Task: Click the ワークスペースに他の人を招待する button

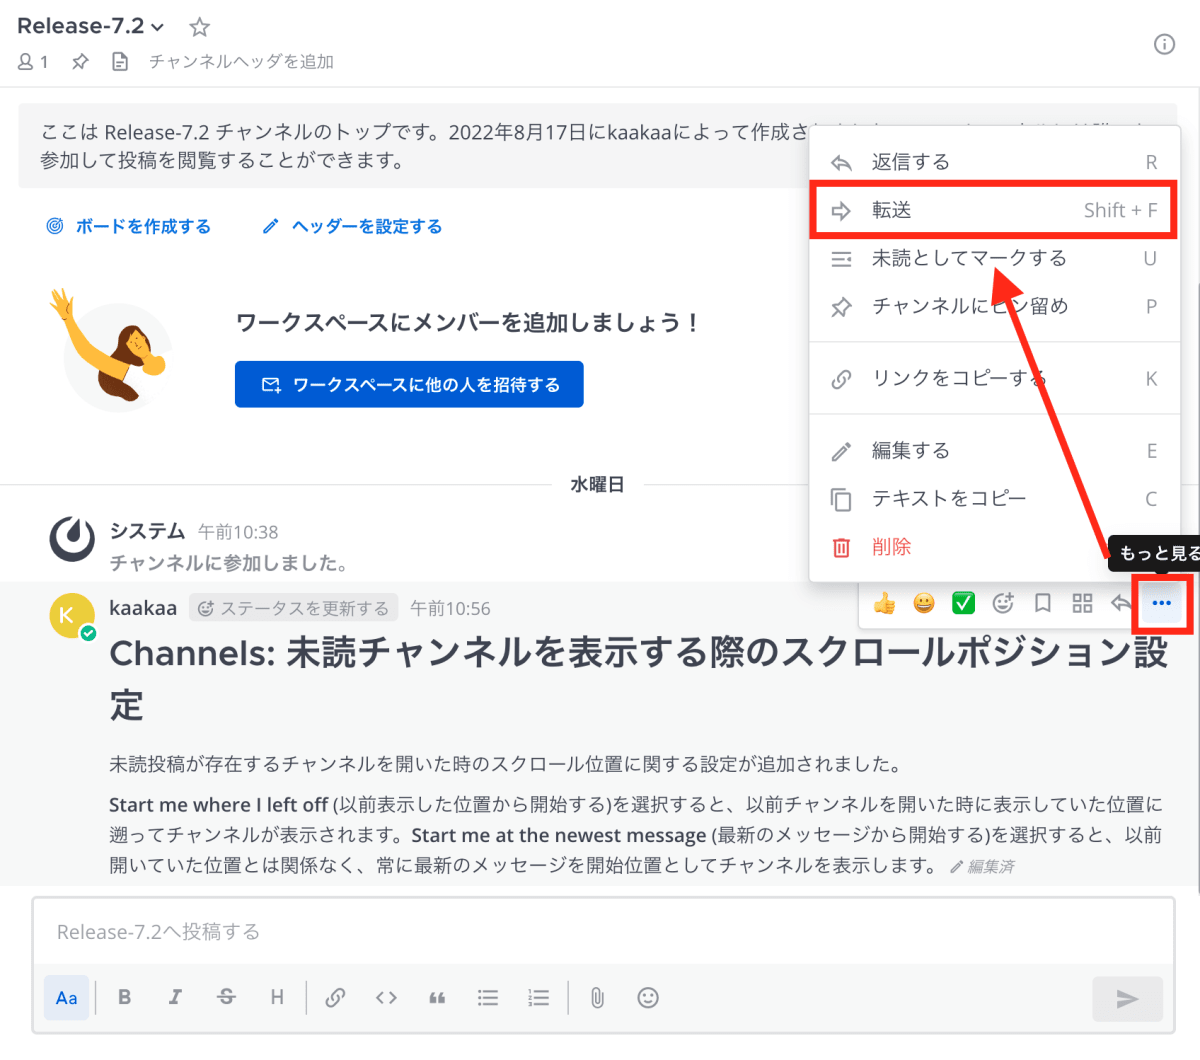Action: [x=409, y=383]
